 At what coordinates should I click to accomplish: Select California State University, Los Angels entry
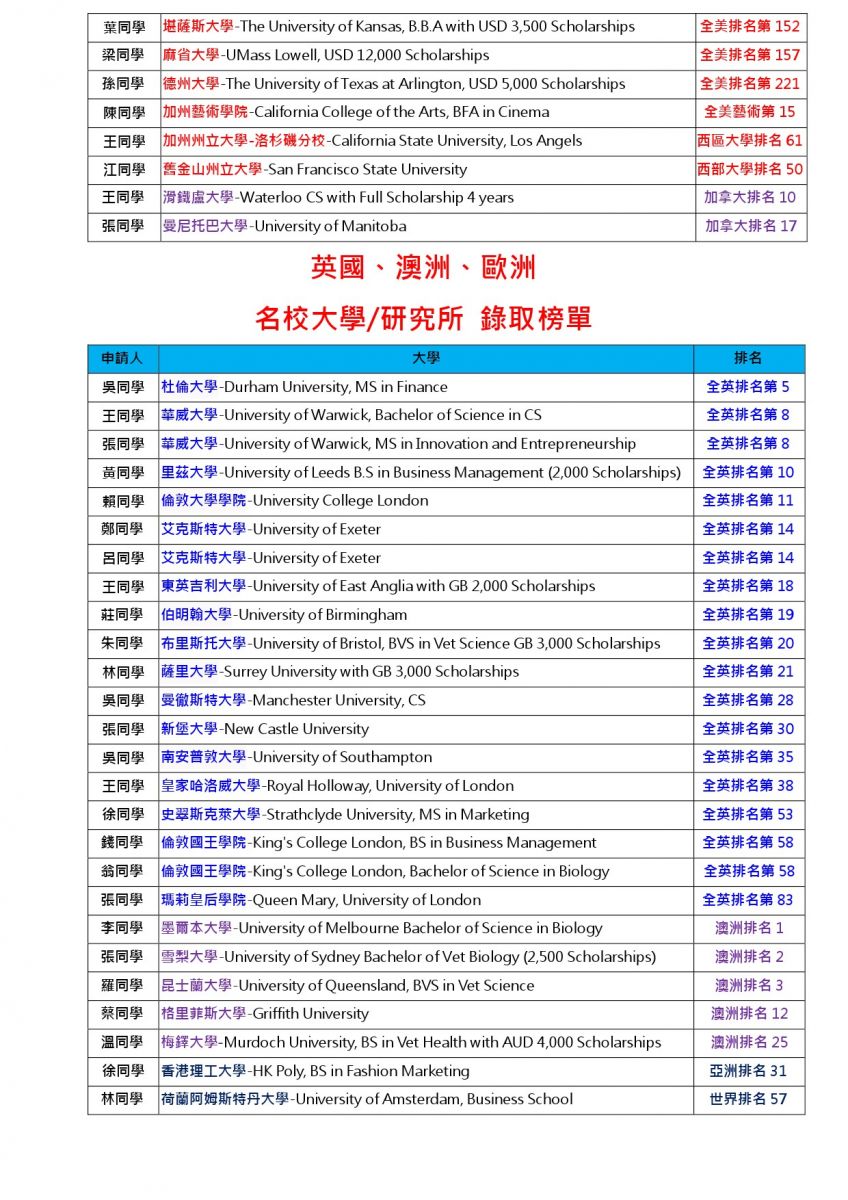[372, 141]
